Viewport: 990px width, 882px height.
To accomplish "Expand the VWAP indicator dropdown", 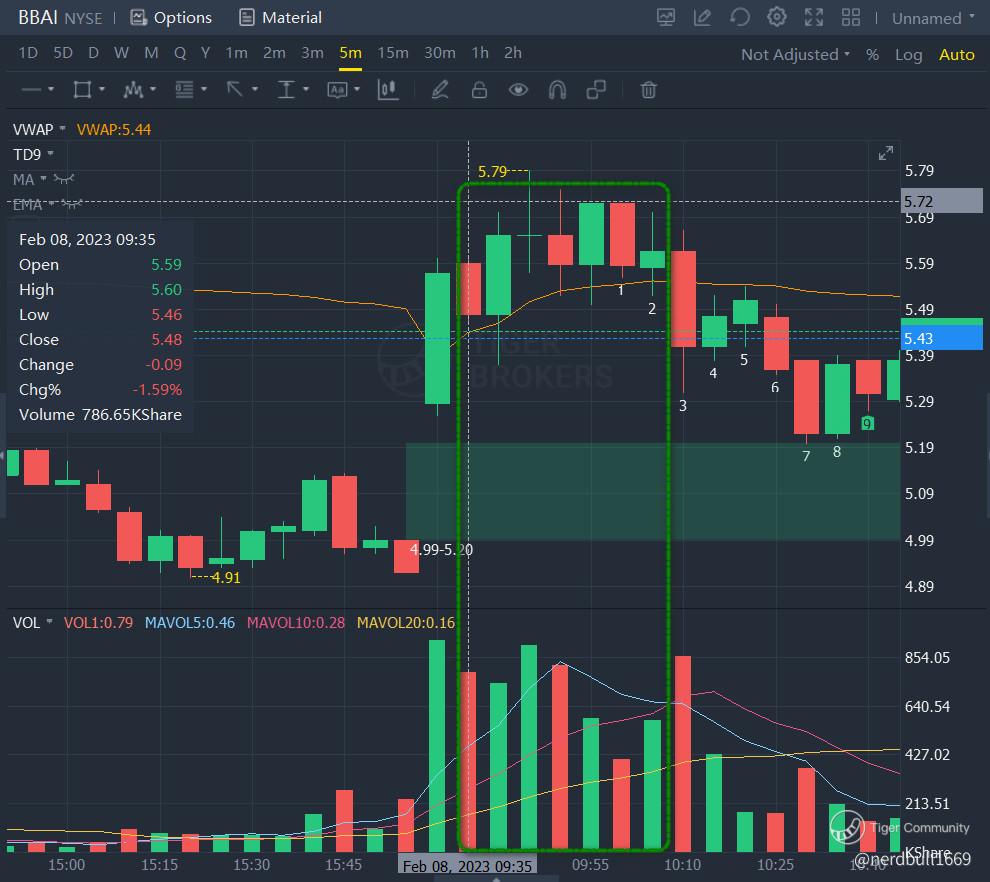I will (63, 129).
